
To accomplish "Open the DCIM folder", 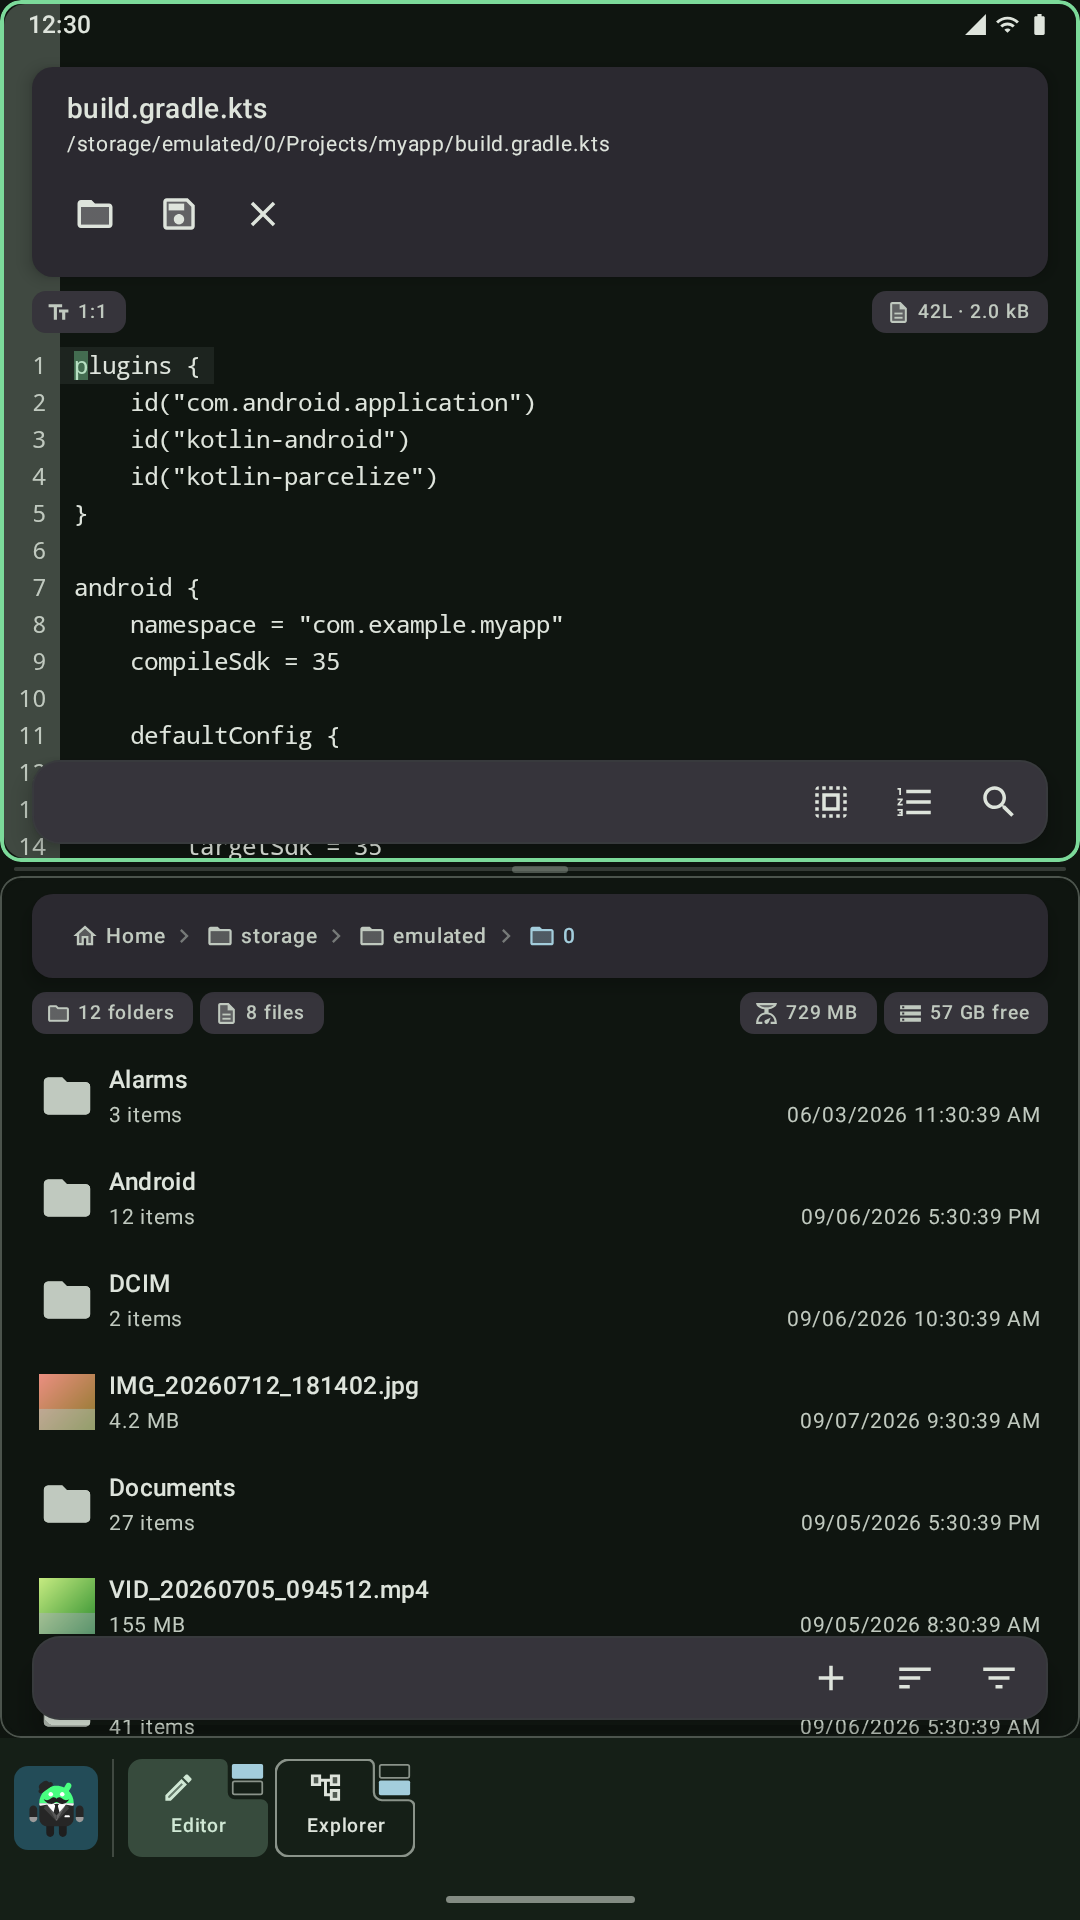I will tap(540, 1301).
